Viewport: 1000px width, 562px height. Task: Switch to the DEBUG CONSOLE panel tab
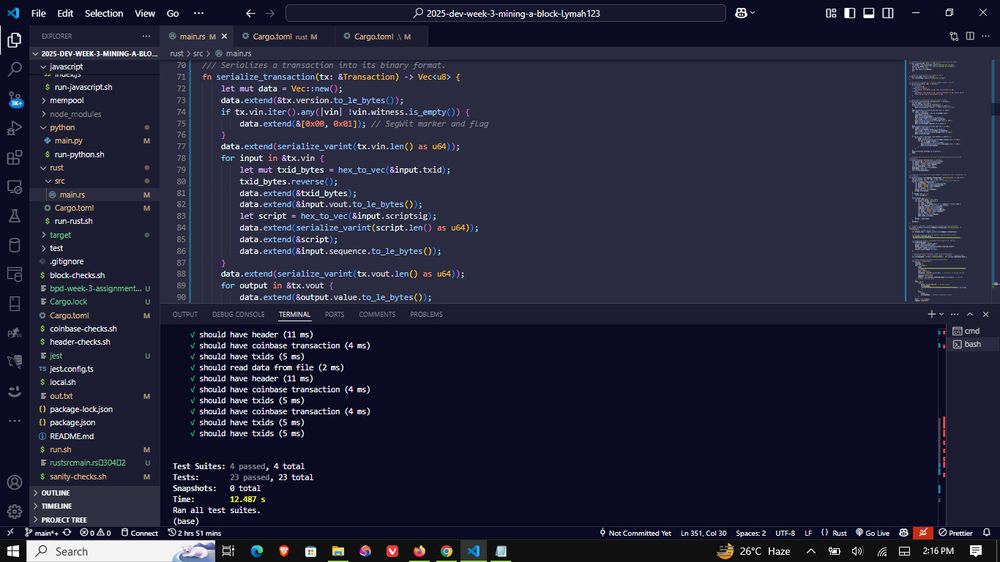click(x=238, y=314)
